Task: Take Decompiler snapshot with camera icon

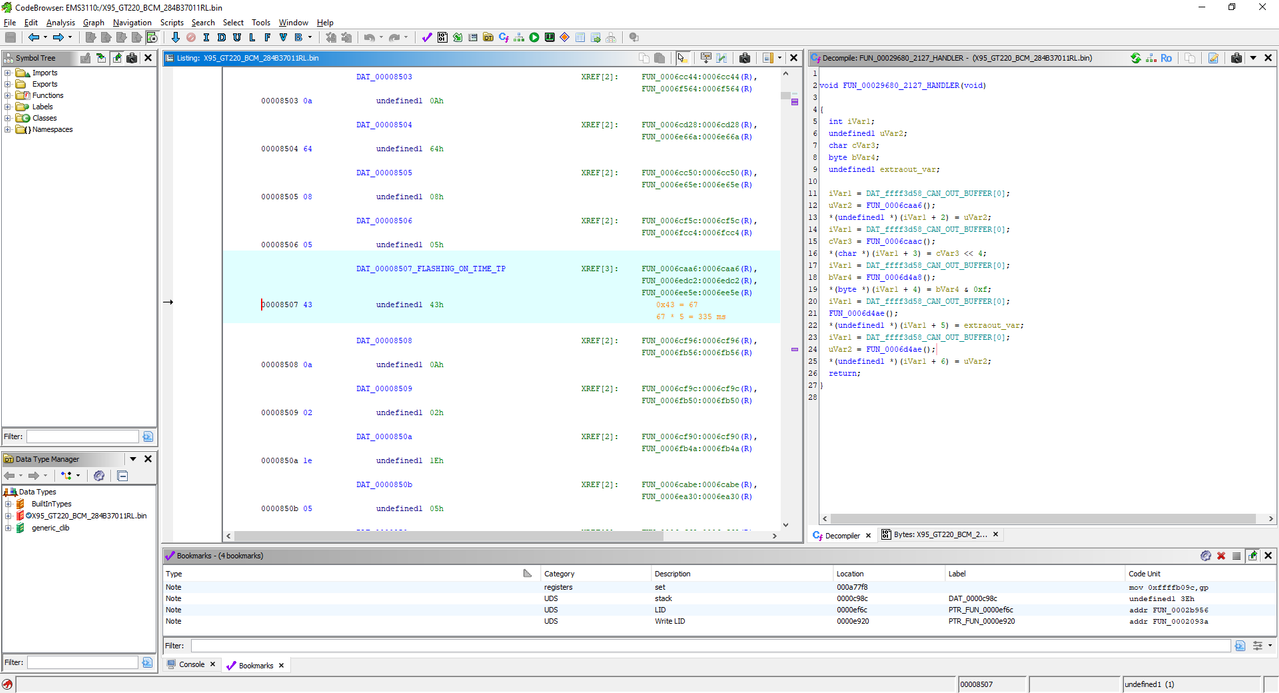Action: [1236, 58]
